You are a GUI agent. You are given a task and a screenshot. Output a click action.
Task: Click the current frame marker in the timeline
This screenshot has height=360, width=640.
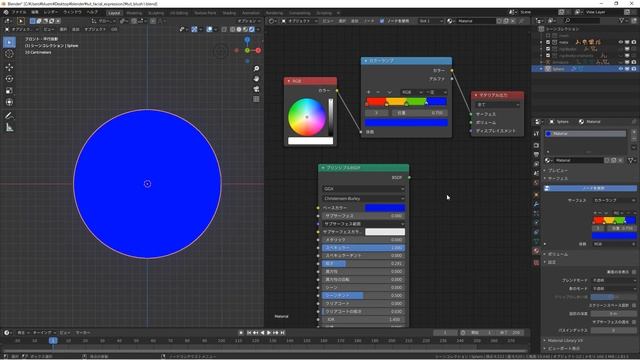53,340
